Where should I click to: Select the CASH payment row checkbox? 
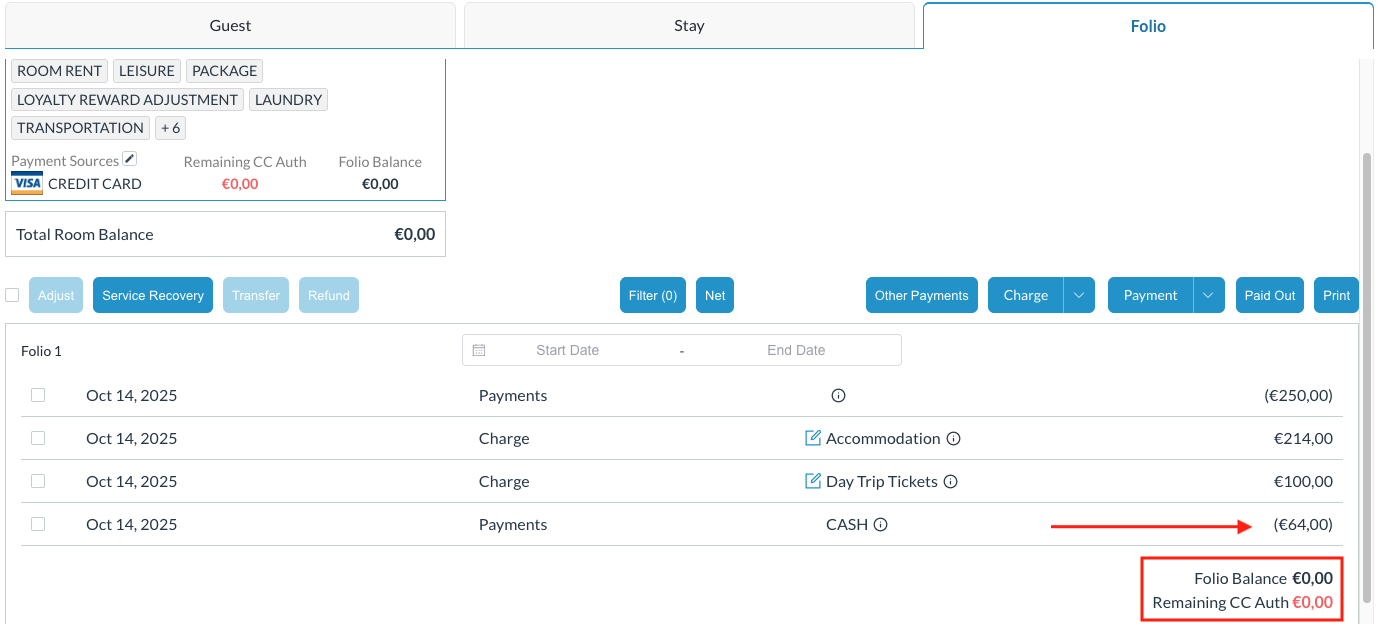point(38,524)
